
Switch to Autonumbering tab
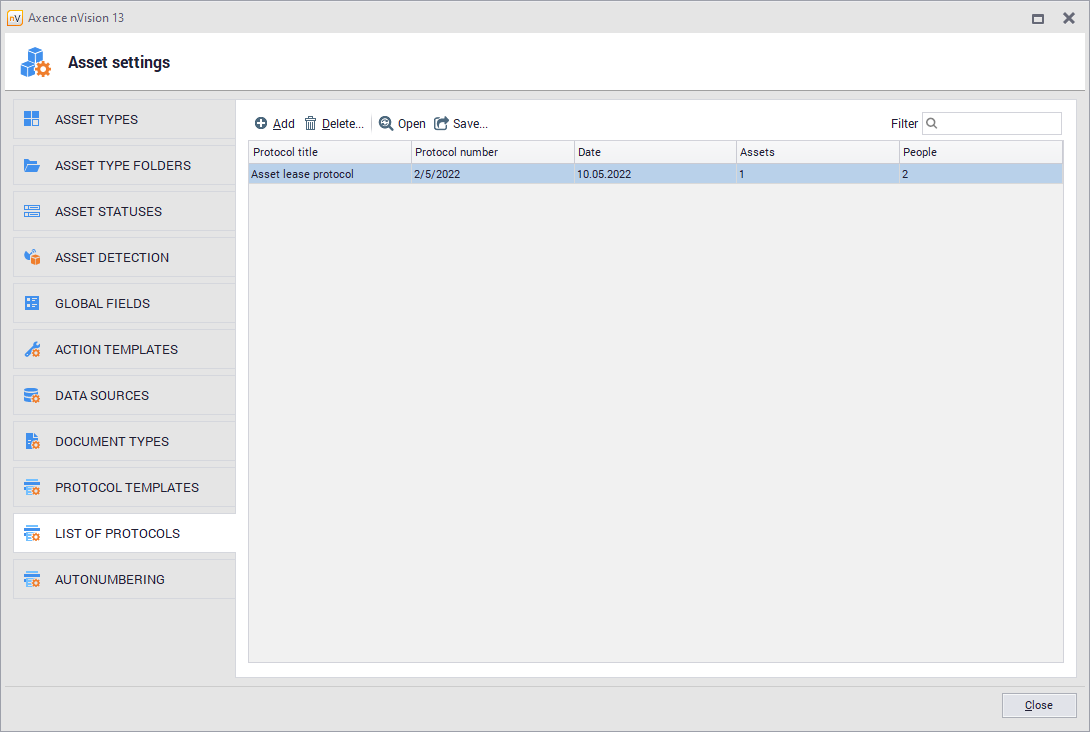click(109, 580)
